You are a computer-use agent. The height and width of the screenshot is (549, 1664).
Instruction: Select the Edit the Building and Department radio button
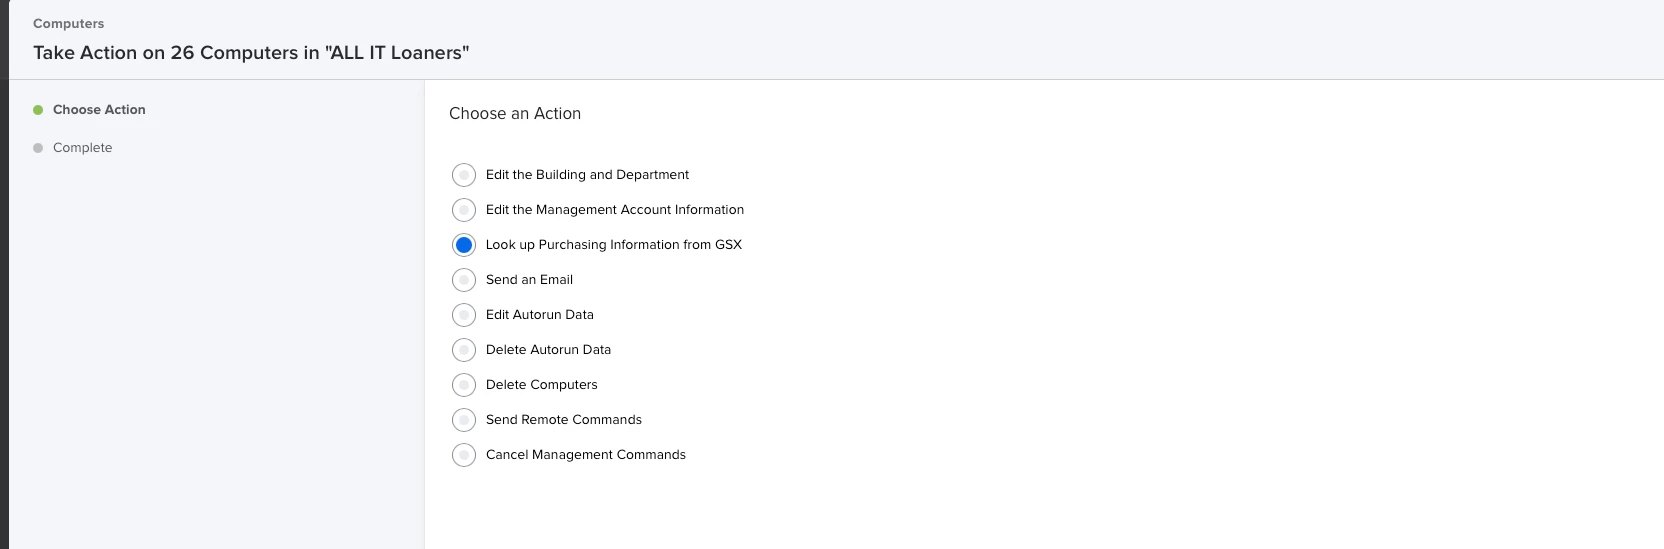click(464, 175)
